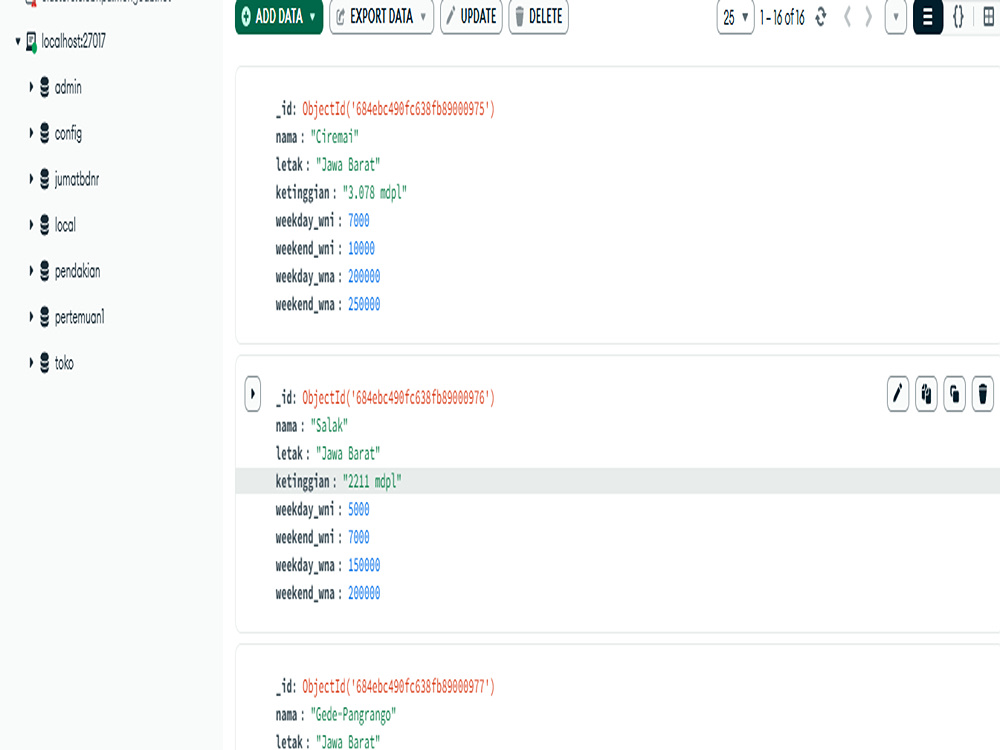Switch to list view icon

click(x=928, y=17)
